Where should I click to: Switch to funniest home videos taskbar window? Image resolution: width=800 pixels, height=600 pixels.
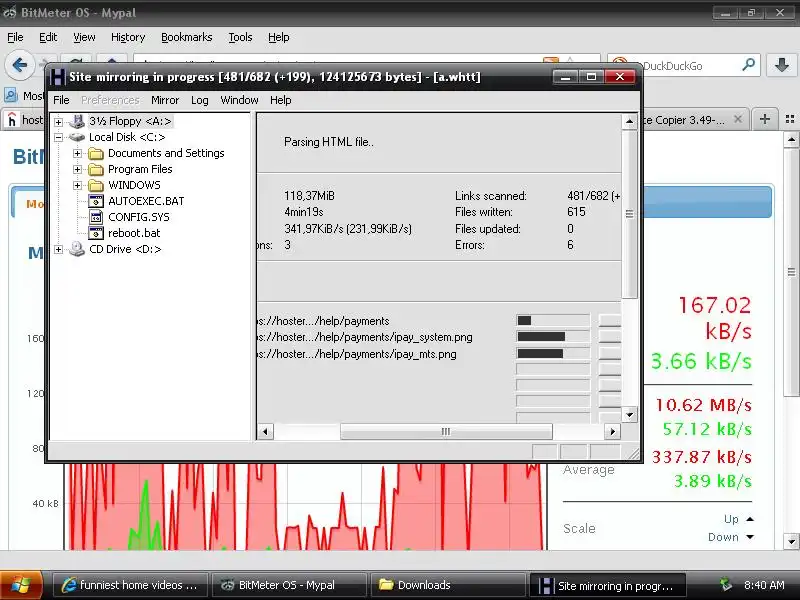[130, 585]
